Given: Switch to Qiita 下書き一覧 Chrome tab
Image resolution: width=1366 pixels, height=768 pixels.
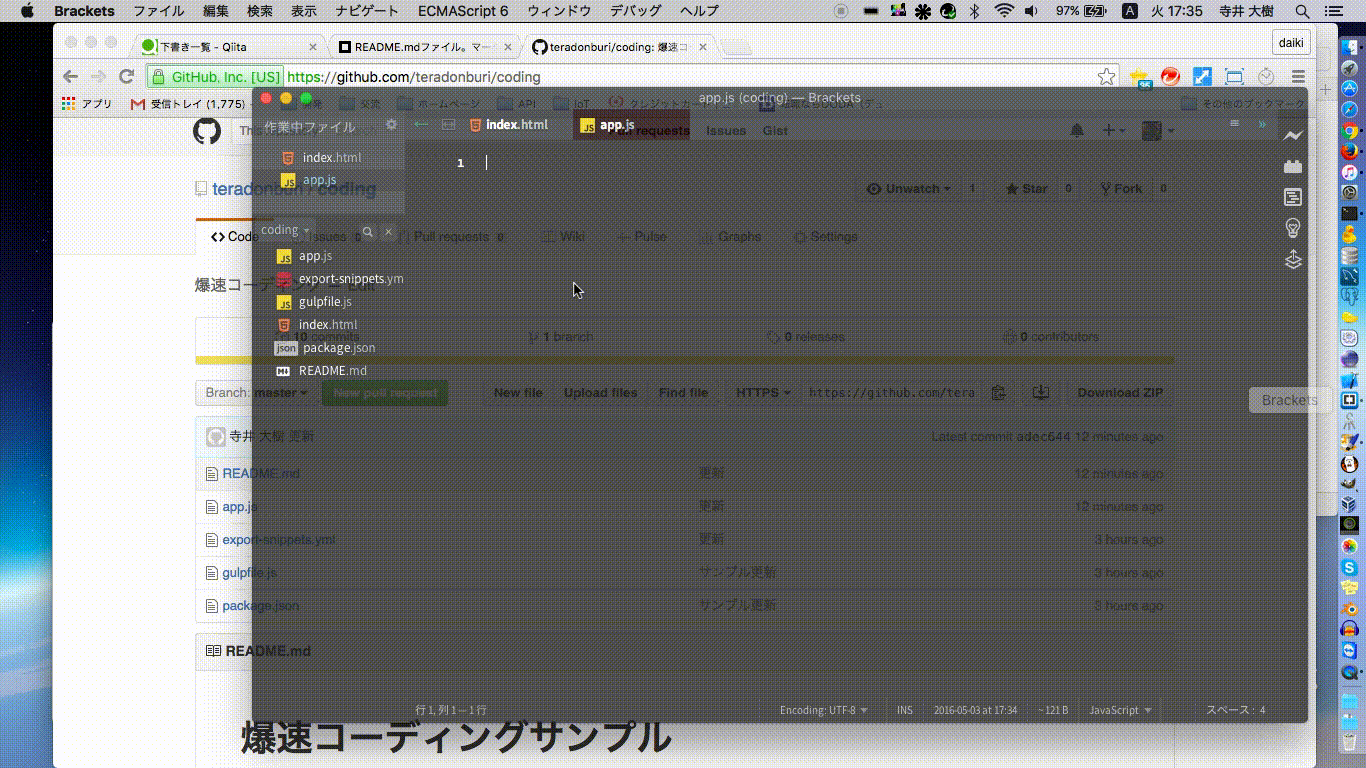Looking at the screenshot, I should (x=230, y=47).
